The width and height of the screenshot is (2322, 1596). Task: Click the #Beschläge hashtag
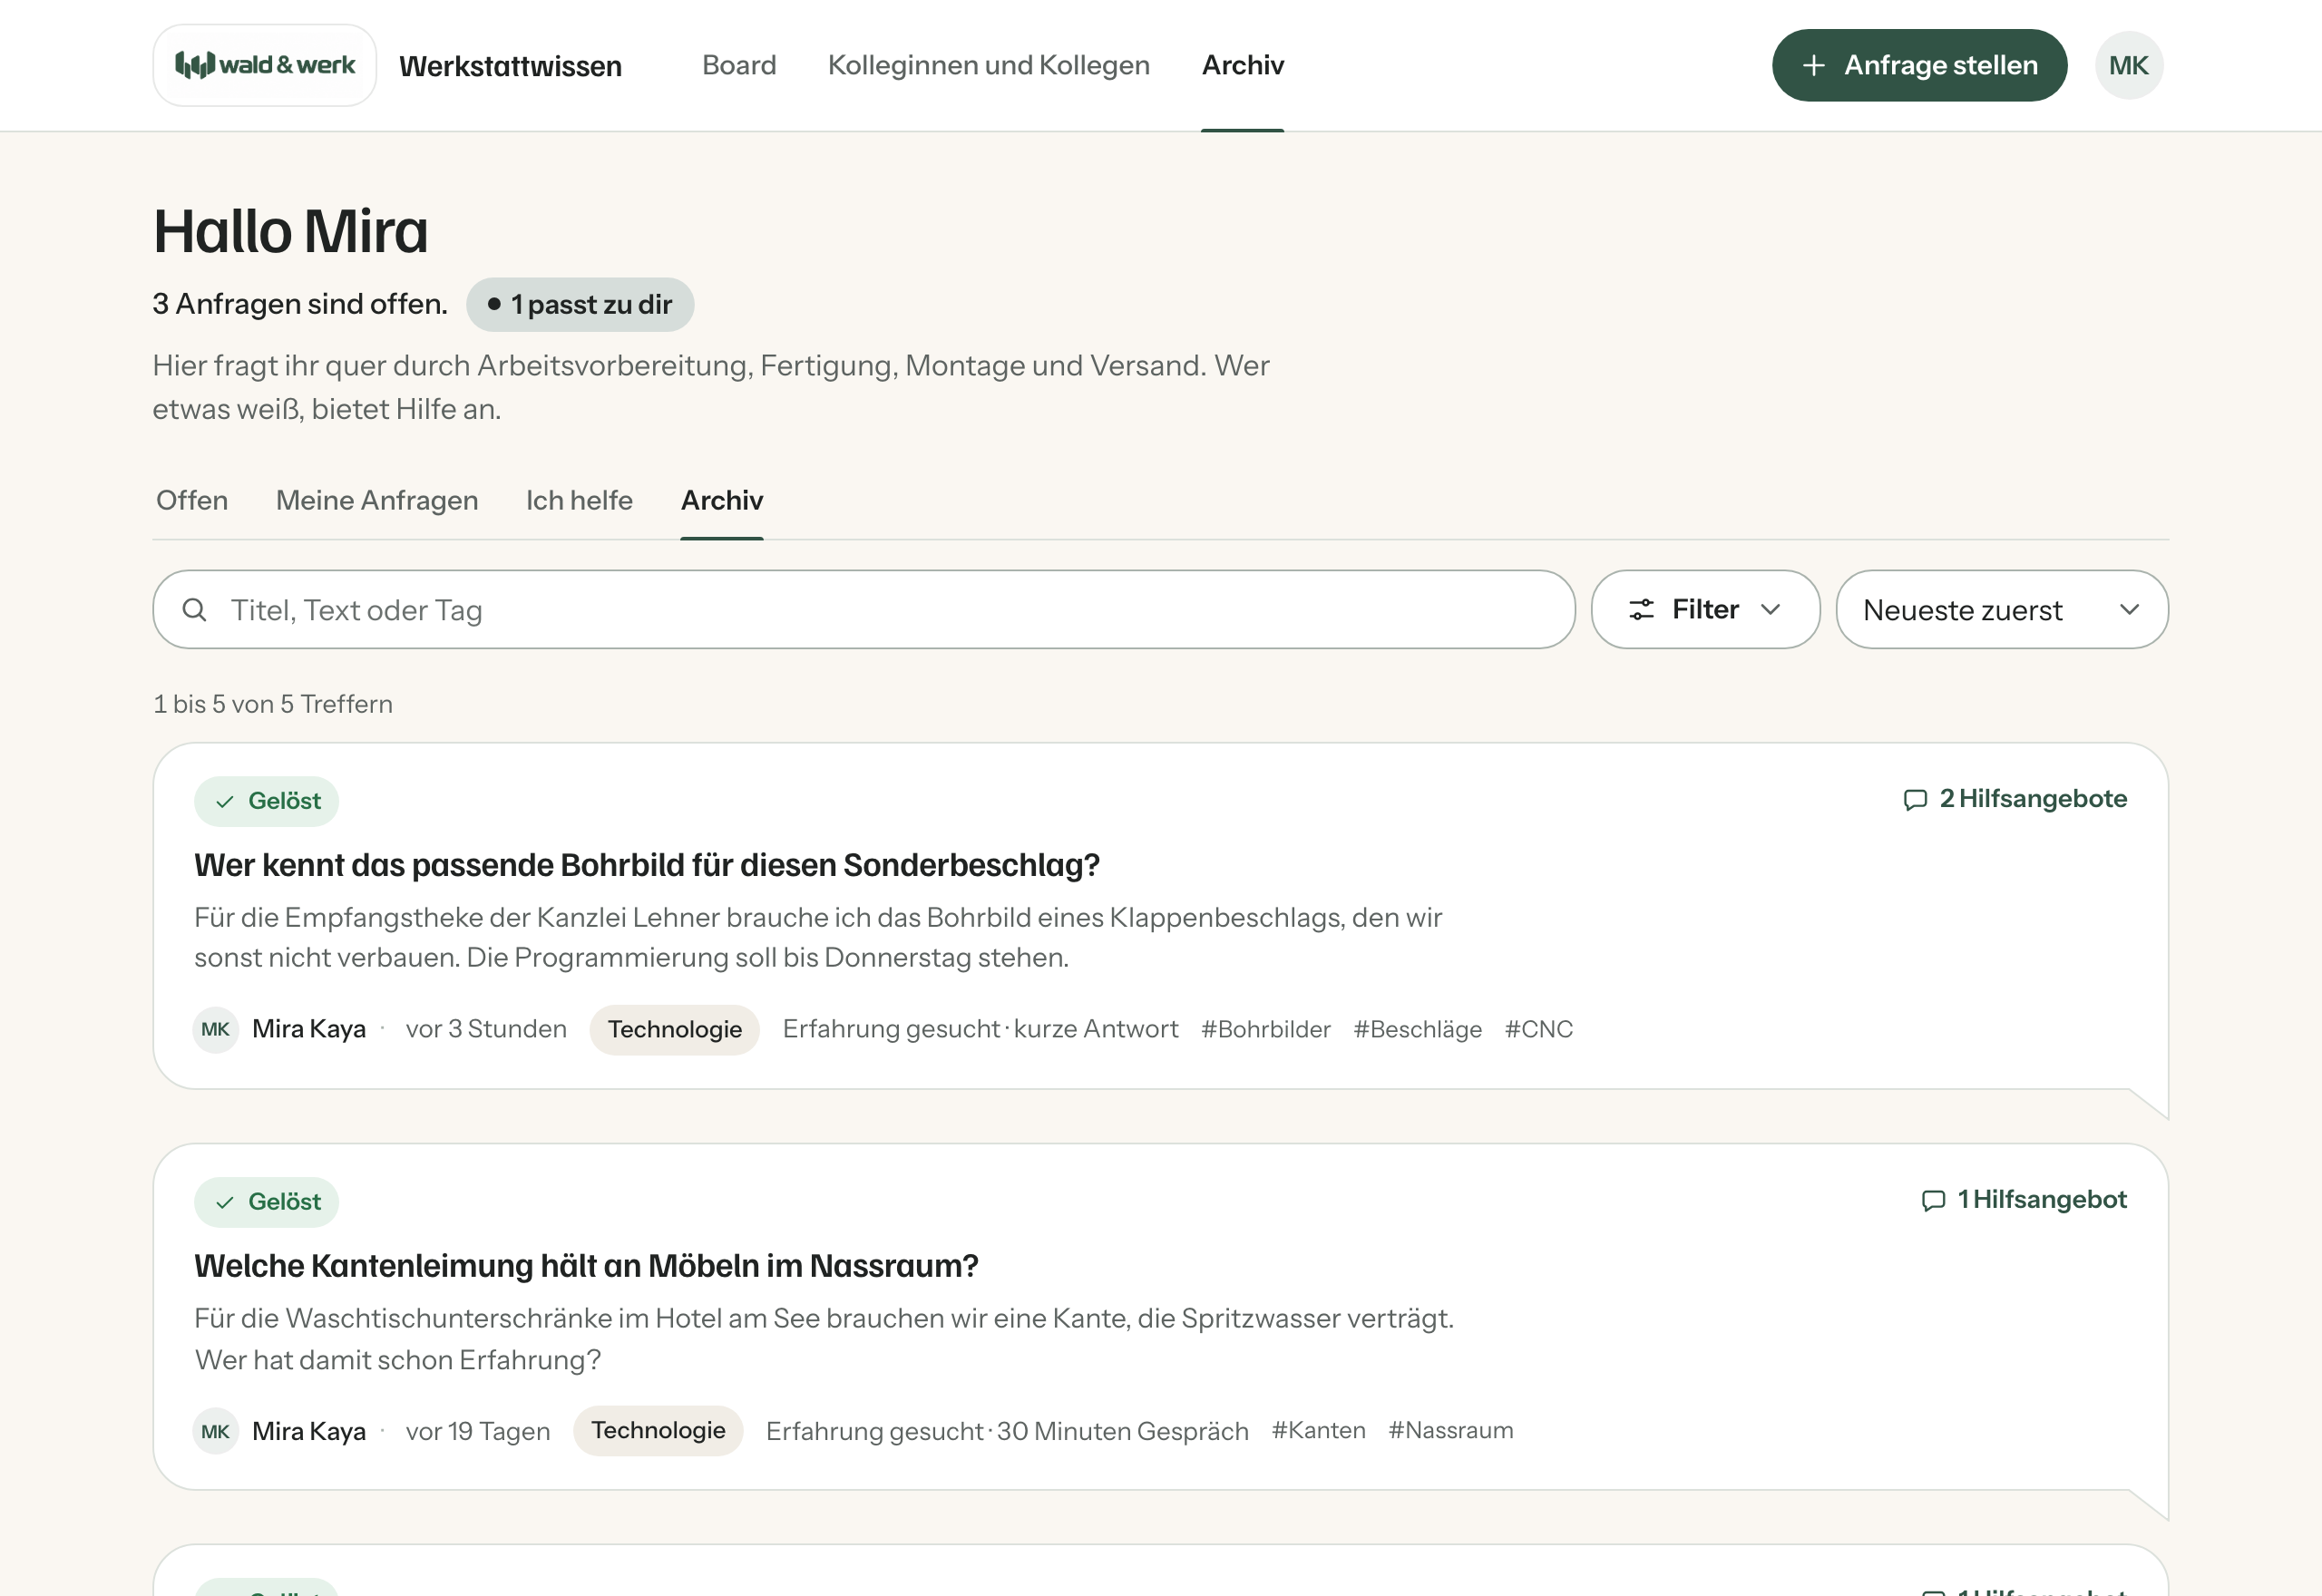(x=1417, y=1029)
